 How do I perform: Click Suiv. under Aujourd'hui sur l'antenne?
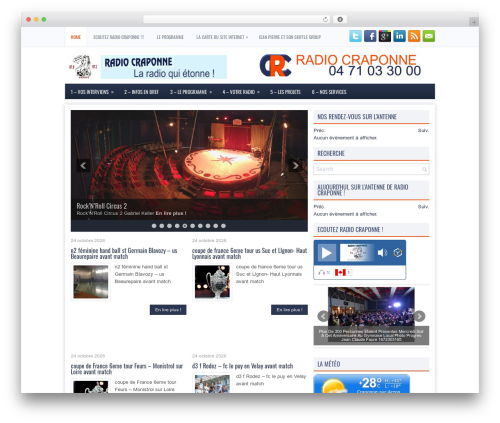tap(423, 207)
